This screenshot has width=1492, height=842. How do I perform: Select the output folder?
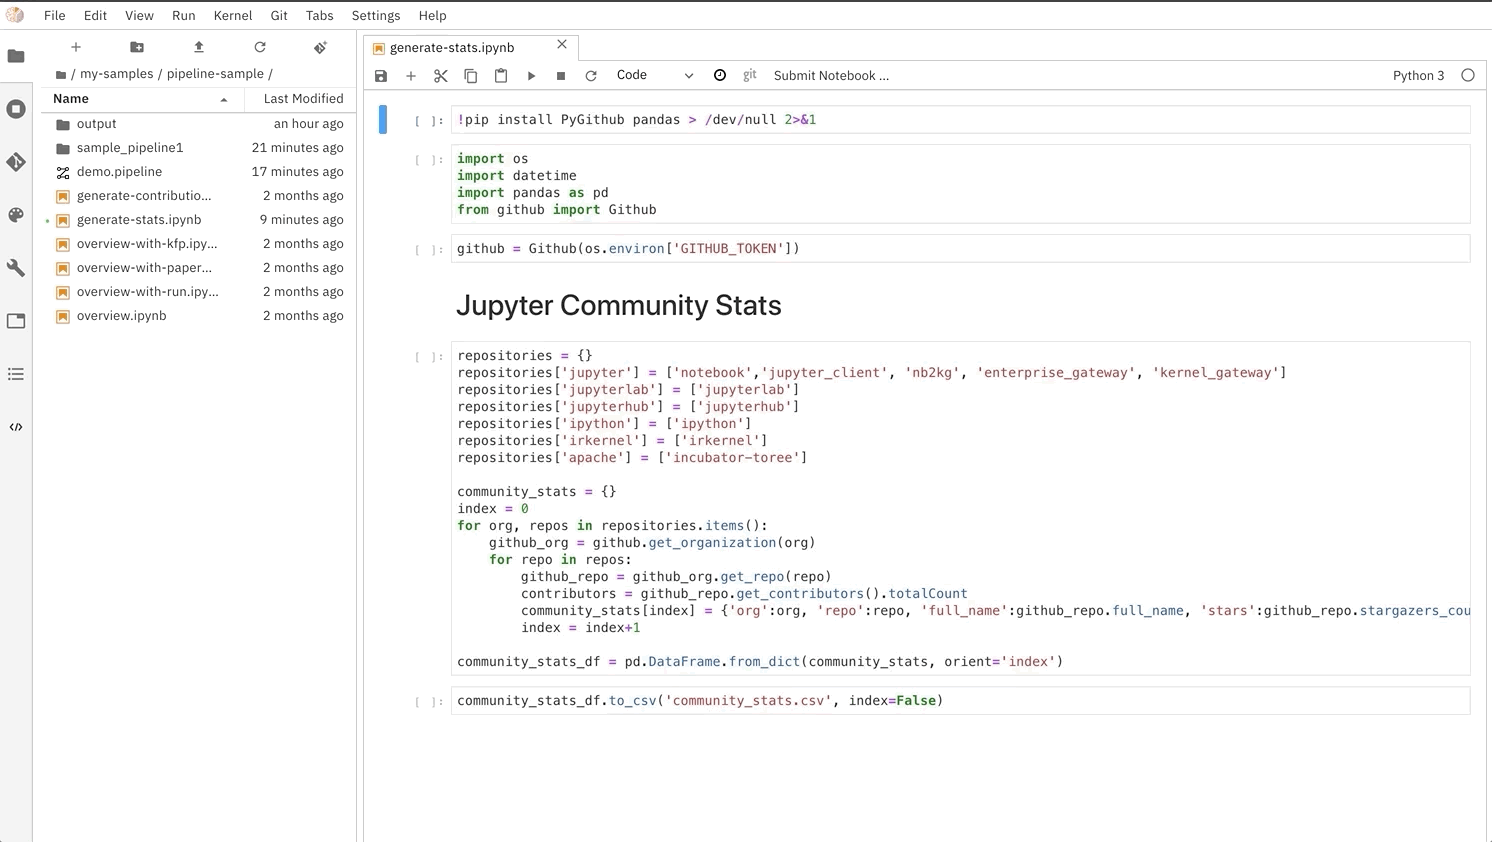(x=198, y=124)
